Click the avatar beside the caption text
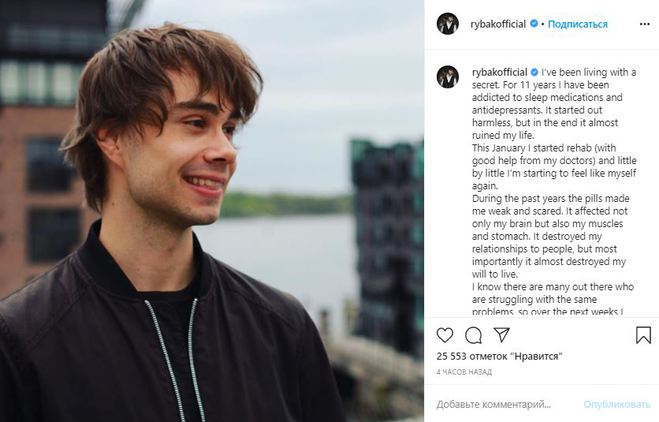Image resolution: width=659 pixels, height=422 pixels. [x=447, y=77]
